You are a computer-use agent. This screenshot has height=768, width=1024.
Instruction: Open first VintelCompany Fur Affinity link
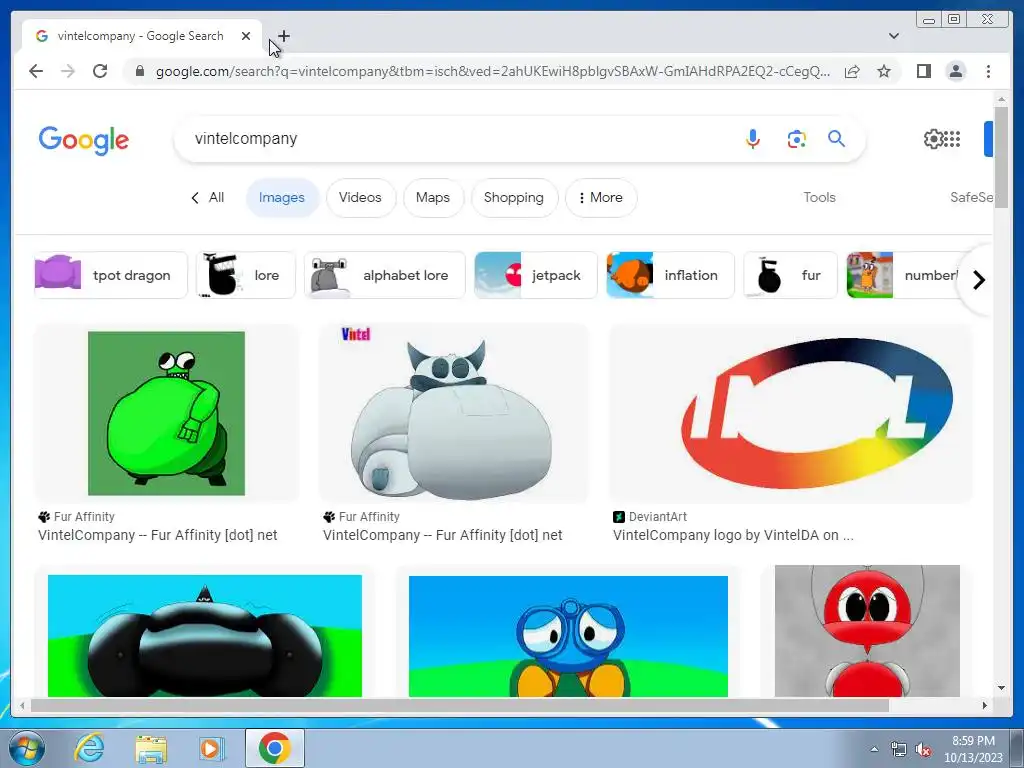157,536
